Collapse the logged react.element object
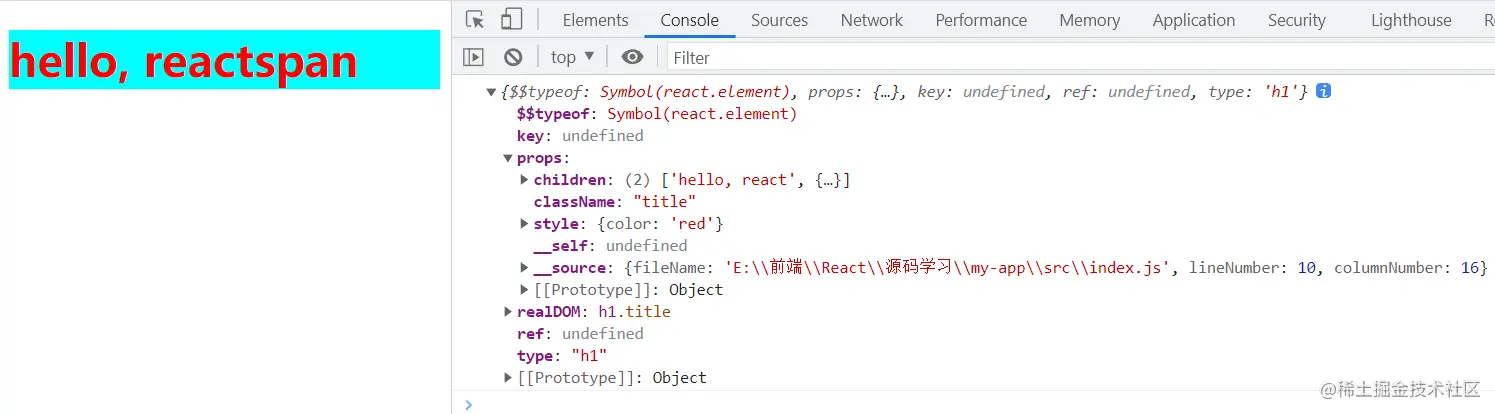This screenshot has width=1495, height=414. 491,92
